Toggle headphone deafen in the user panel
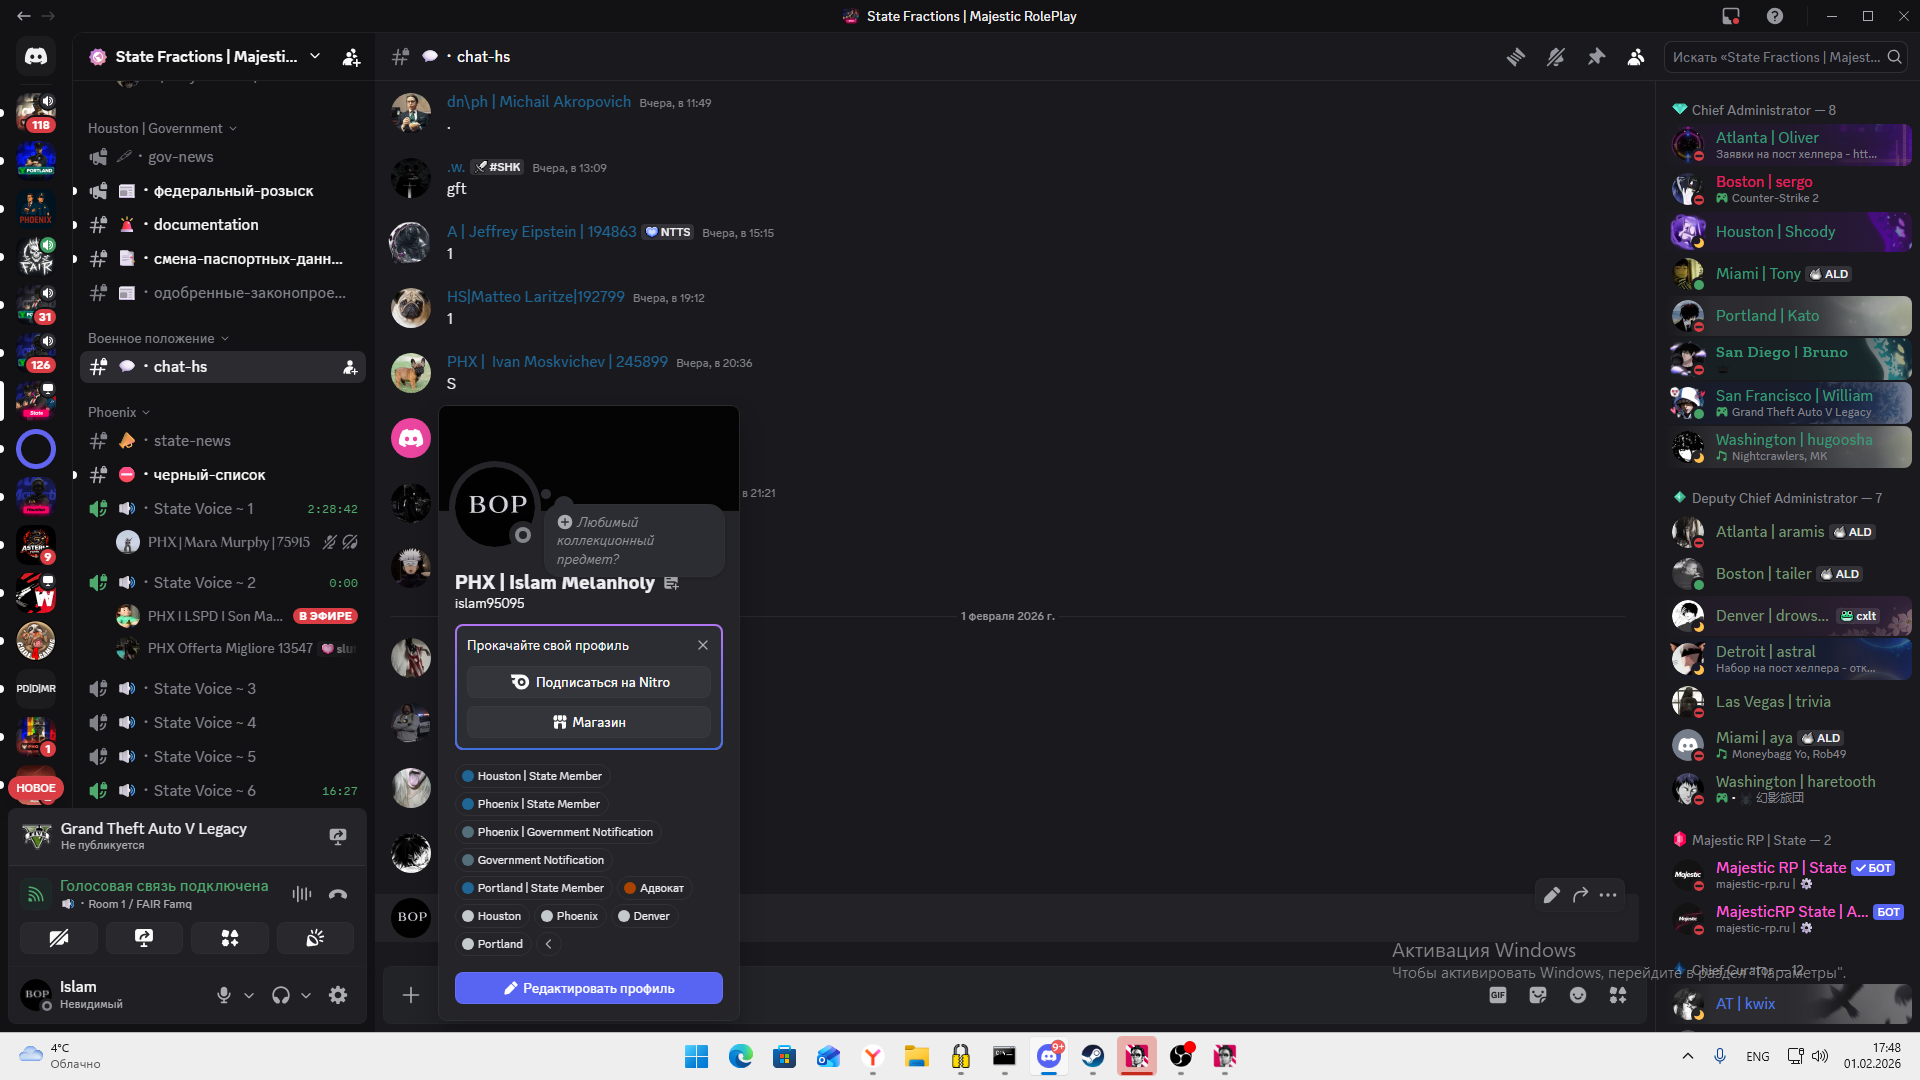Screen dimensions: 1920x1080 [281, 995]
